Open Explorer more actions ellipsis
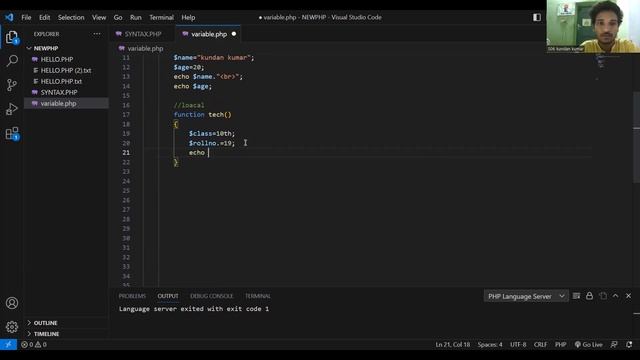Screen dimensions: 640x360 pos(97,34)
